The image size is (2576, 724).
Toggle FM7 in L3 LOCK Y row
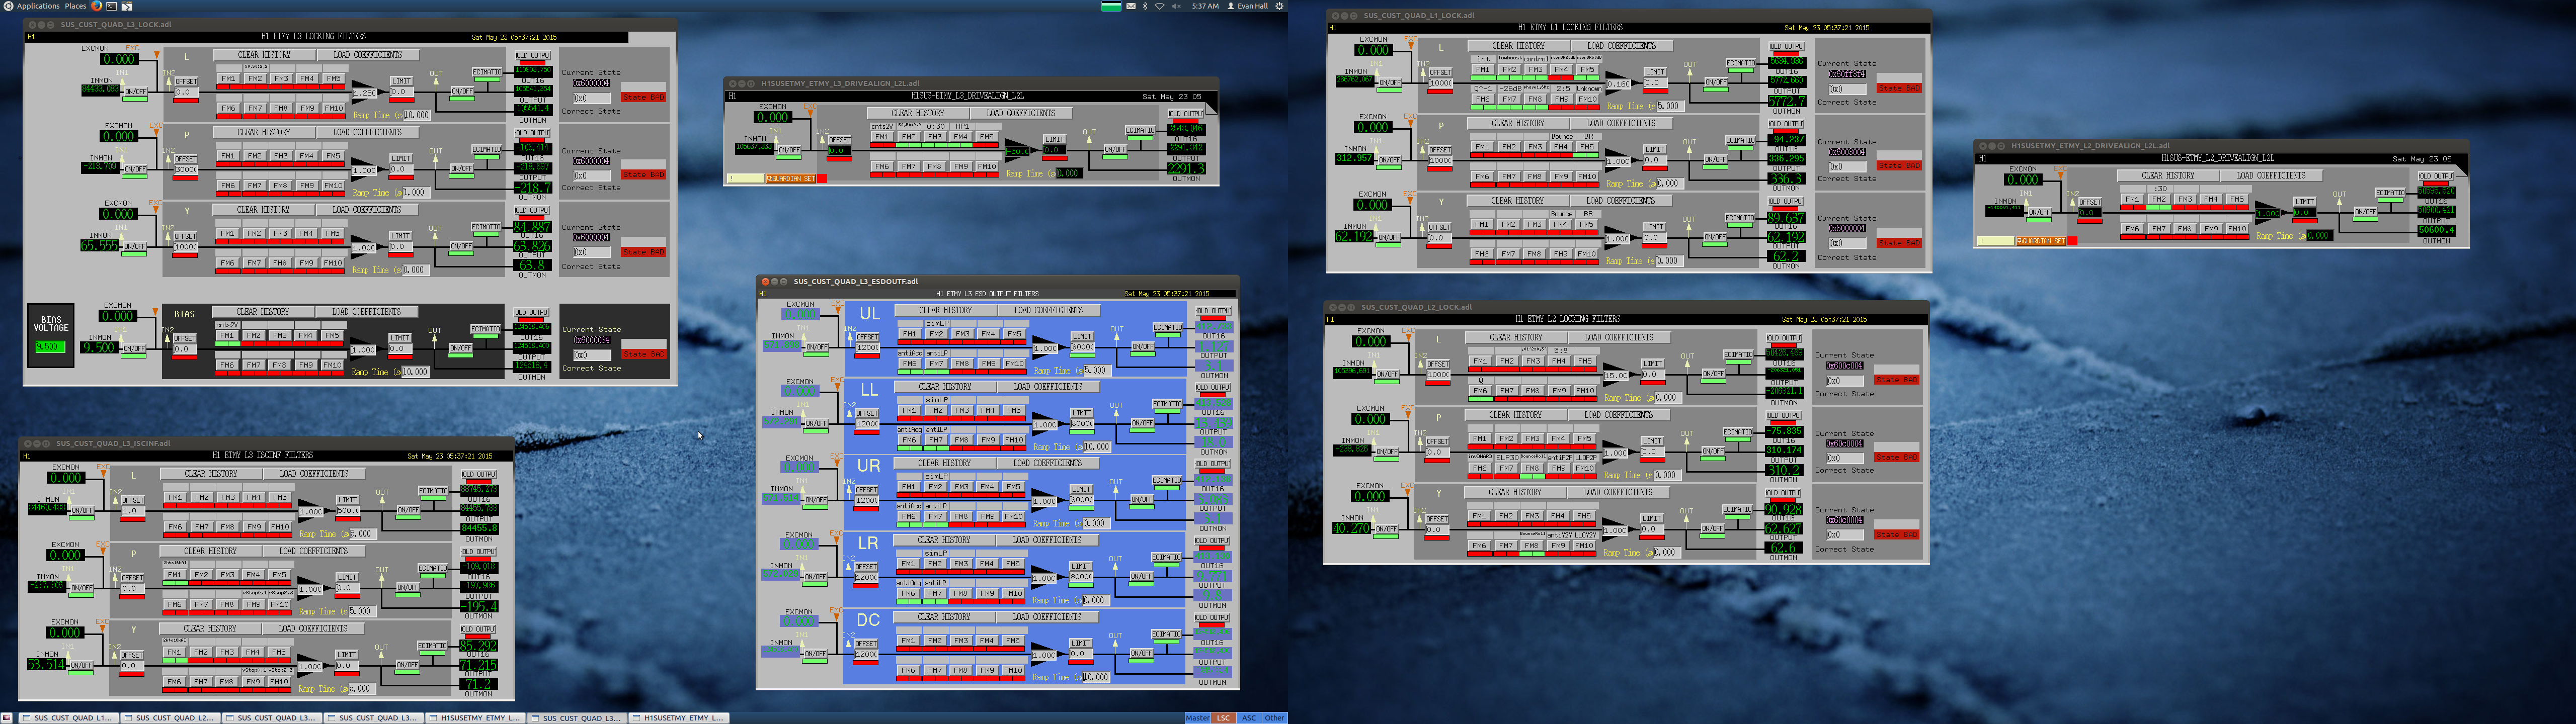(255, 263)
